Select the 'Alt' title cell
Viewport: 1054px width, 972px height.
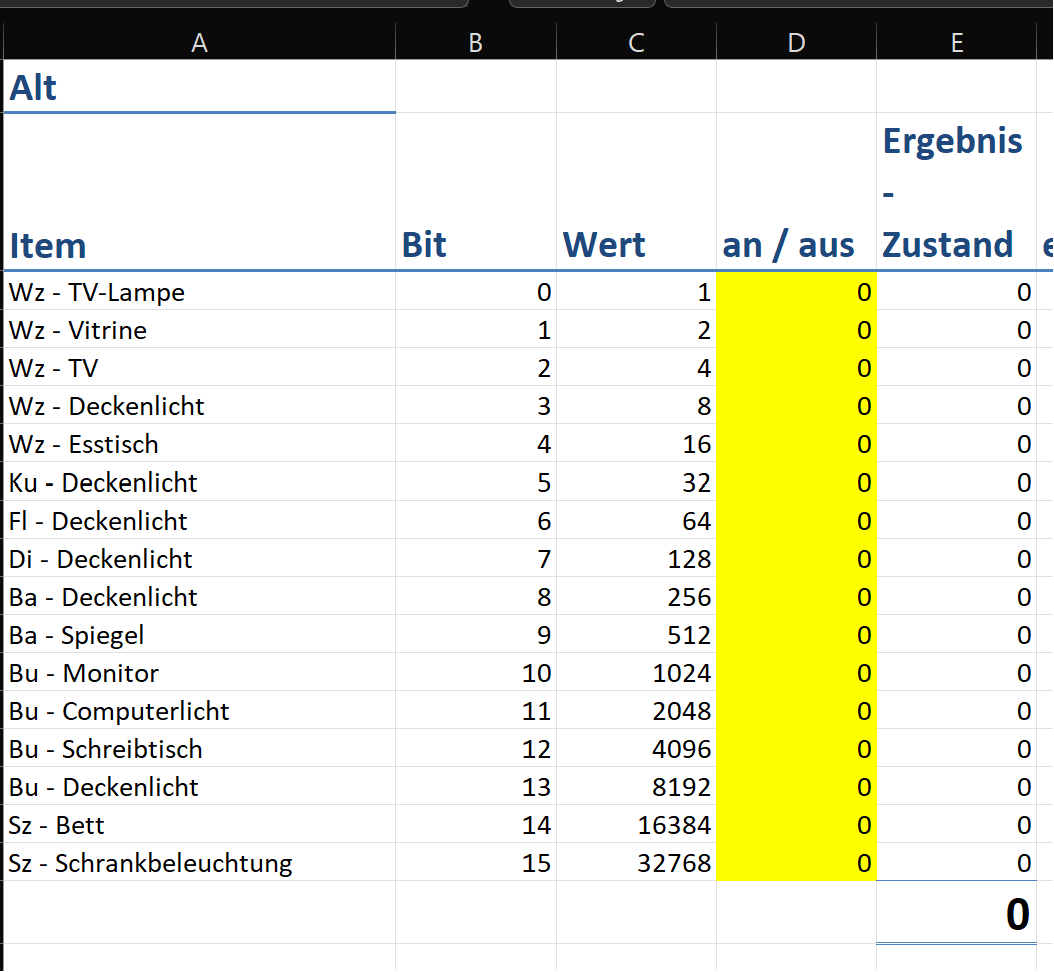pyautogui.click(x=199, y=88)
